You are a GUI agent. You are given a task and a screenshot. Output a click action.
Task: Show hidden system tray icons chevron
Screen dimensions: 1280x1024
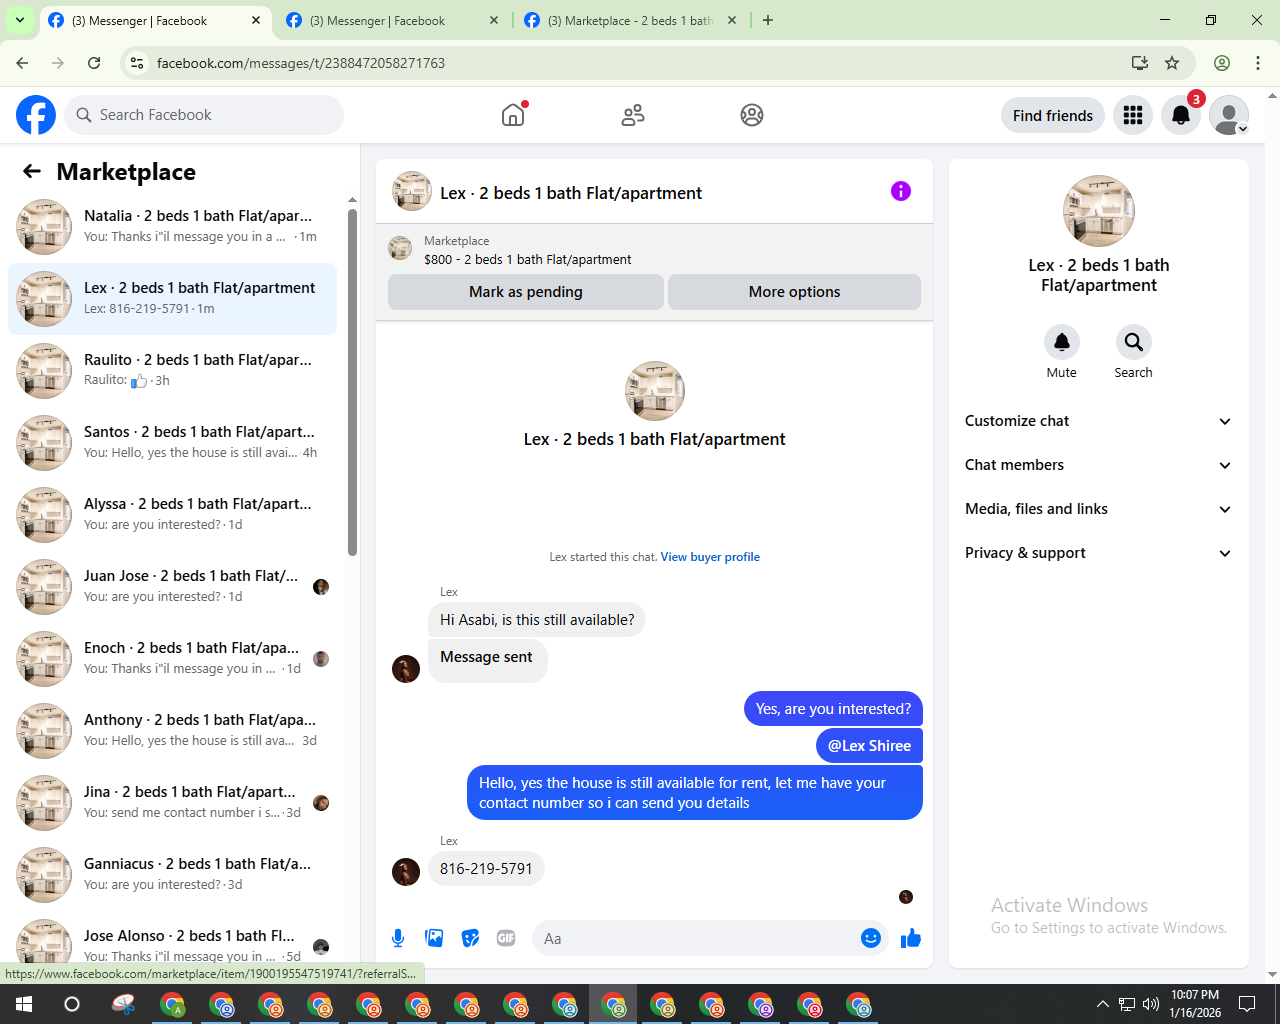tap(1102, 1004)
